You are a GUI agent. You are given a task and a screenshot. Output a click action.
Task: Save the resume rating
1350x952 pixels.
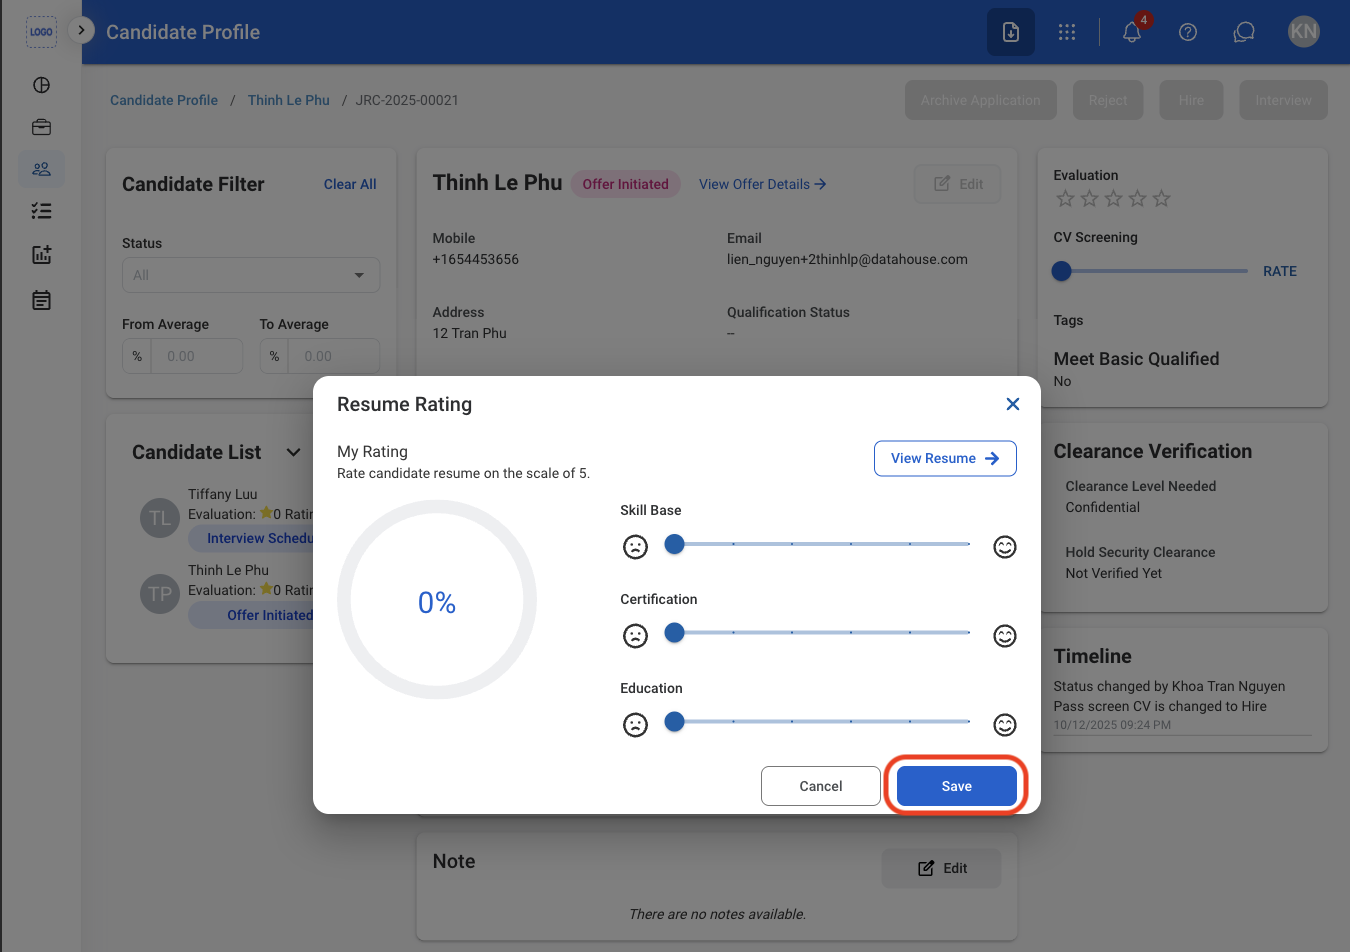[957, 786]
